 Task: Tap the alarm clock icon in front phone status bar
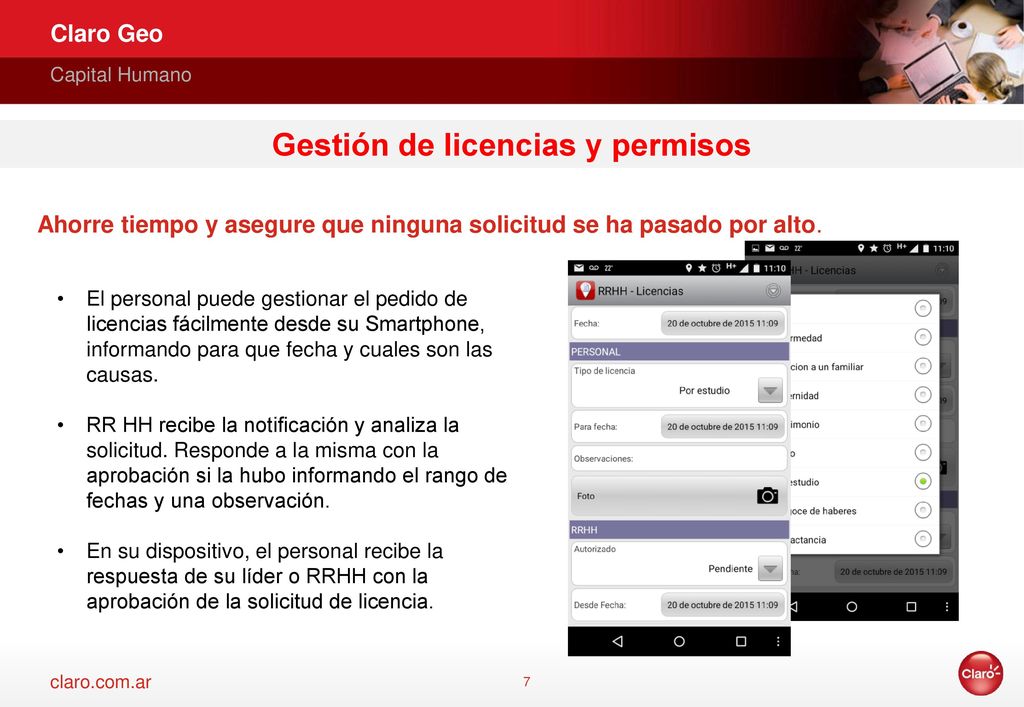click(716, 268)
